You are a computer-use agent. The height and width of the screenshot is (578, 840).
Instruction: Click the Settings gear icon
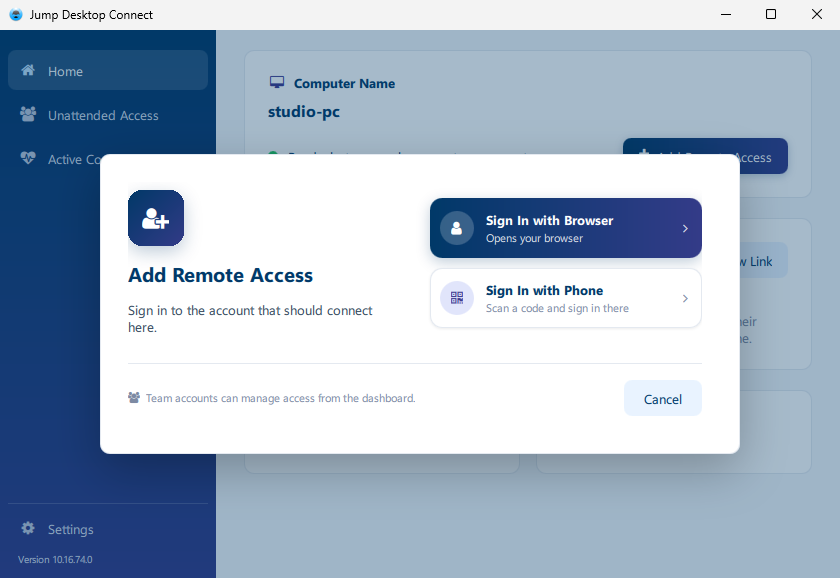click(28, 528)
